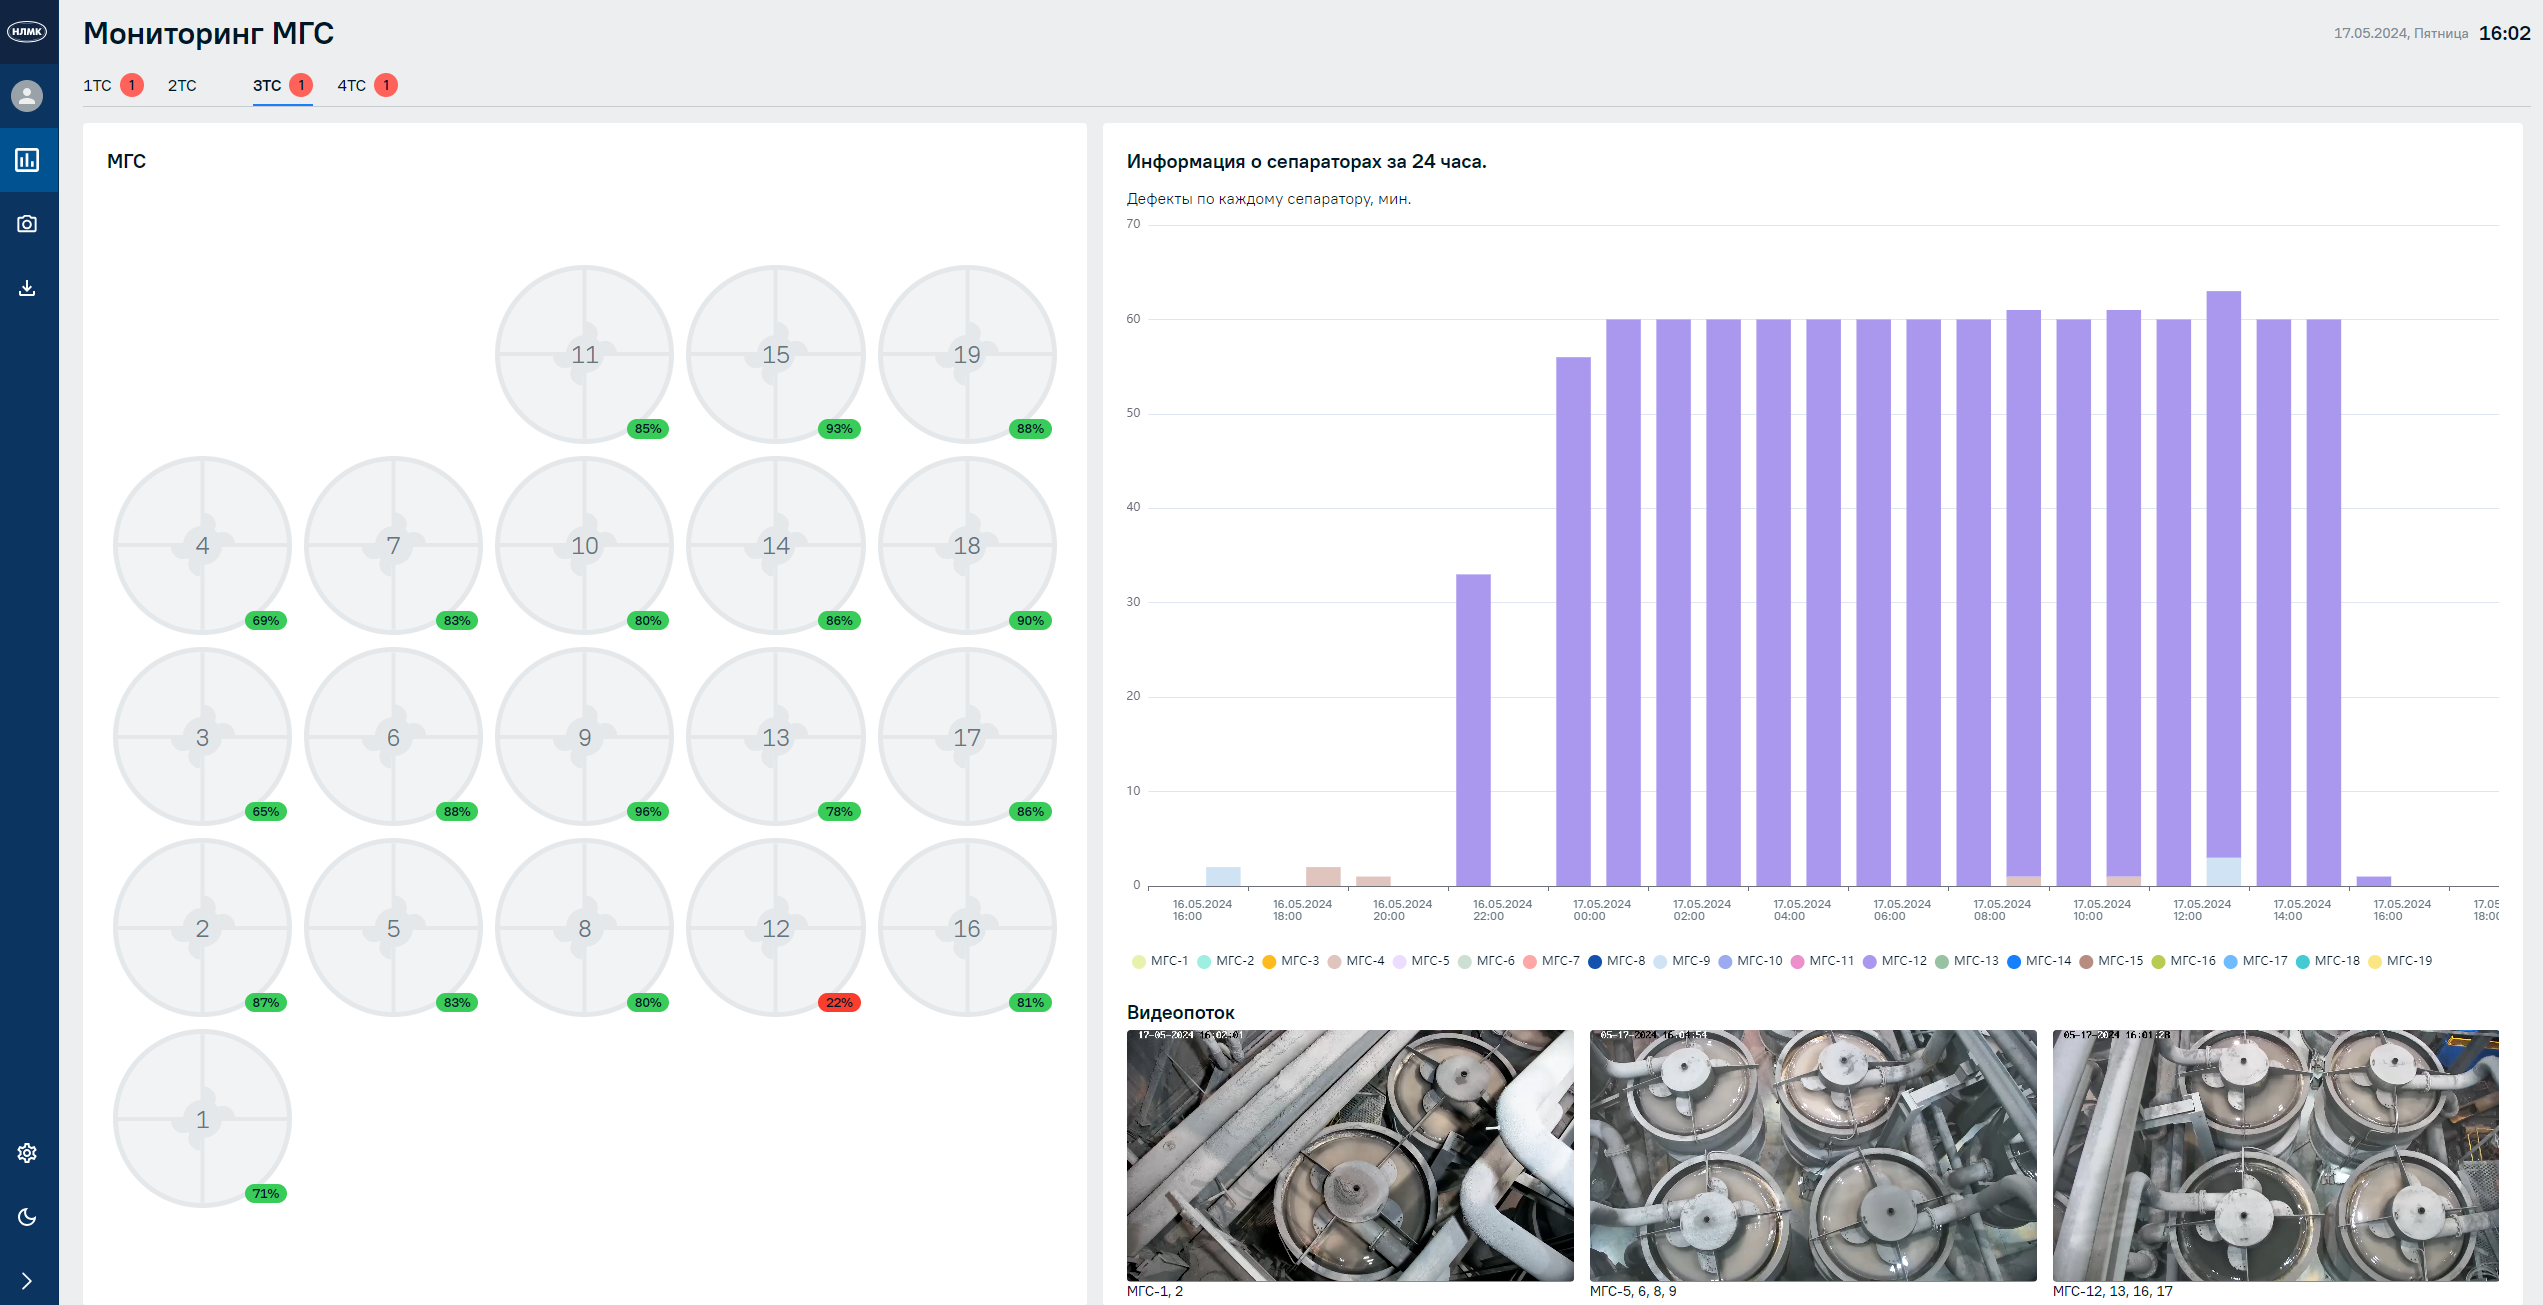Select separator 6 circle
Viewport: 2543px width, 1305px height.
393,737
